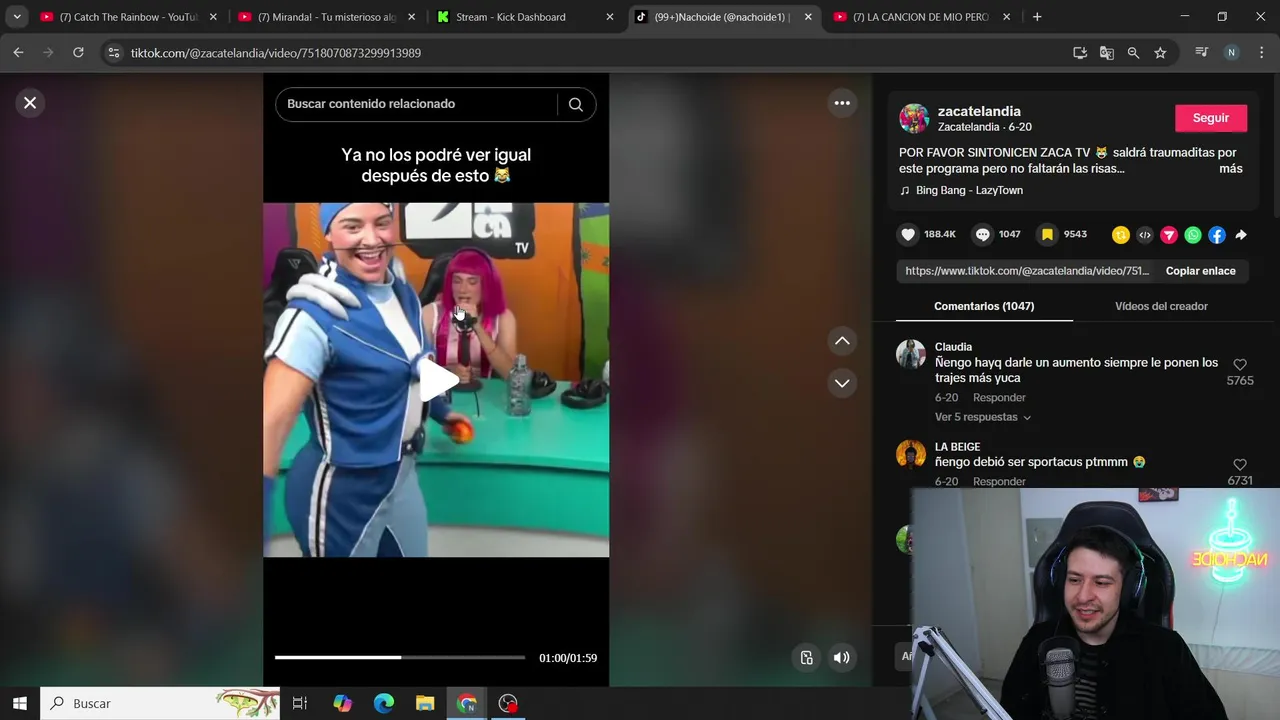Image resolution: width=1280 pixels, height=720 pixels.
Task: Click the embed code icon
Action: (1145, 235)
